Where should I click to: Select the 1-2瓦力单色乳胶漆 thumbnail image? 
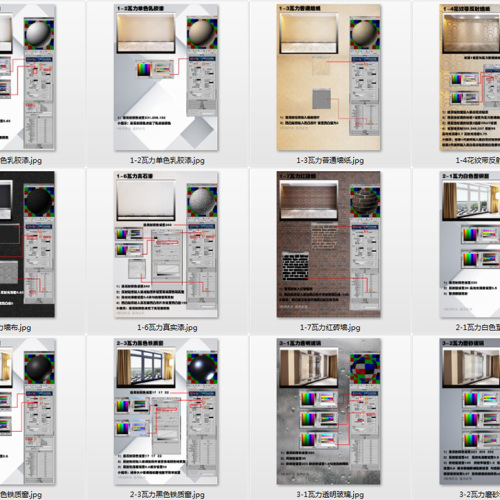pyautogui.click(x=166, y=77)
